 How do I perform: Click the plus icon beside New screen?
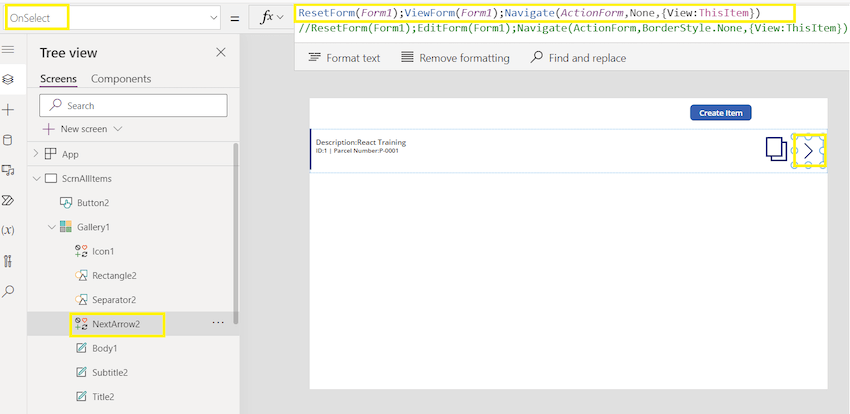pyautogui.click(x=49, y=129)
